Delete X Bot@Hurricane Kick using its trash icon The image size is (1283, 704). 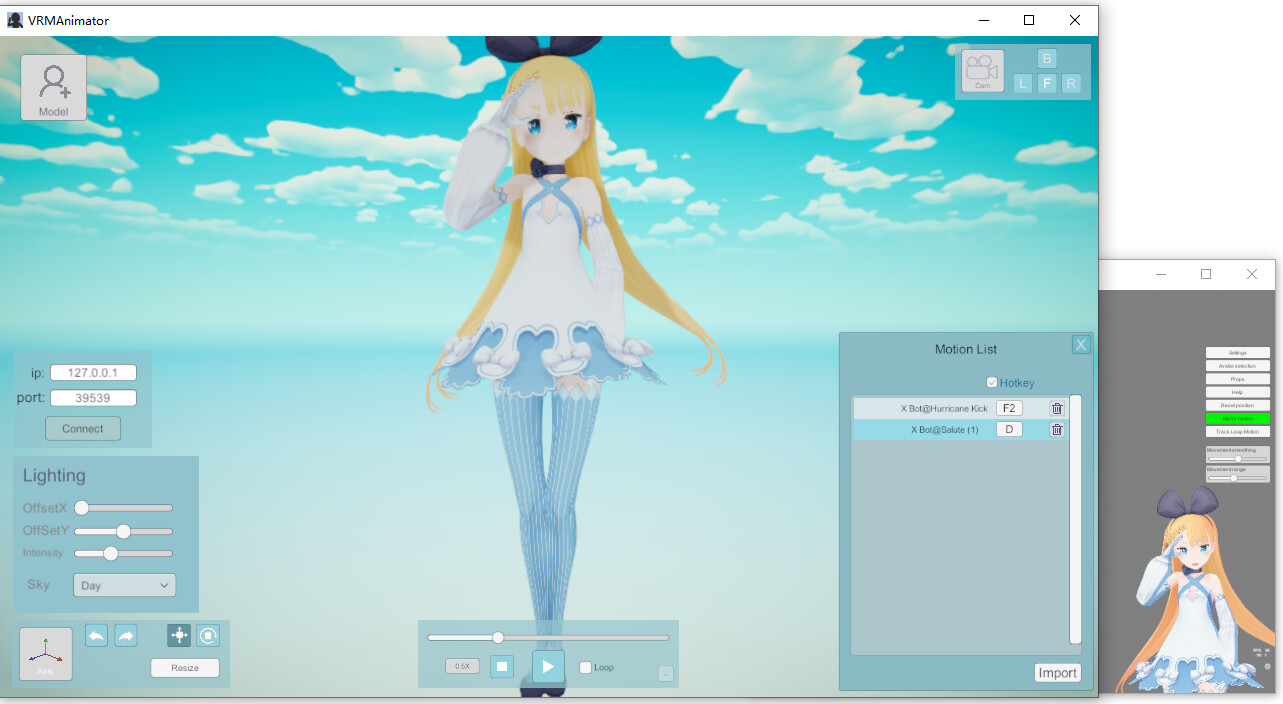click(x=1056, y=408)
